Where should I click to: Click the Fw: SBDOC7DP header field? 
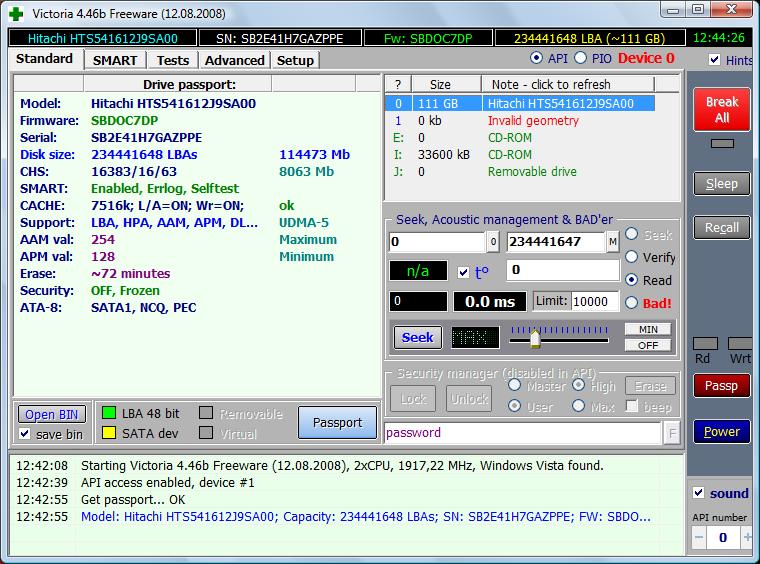coord(428,38)
